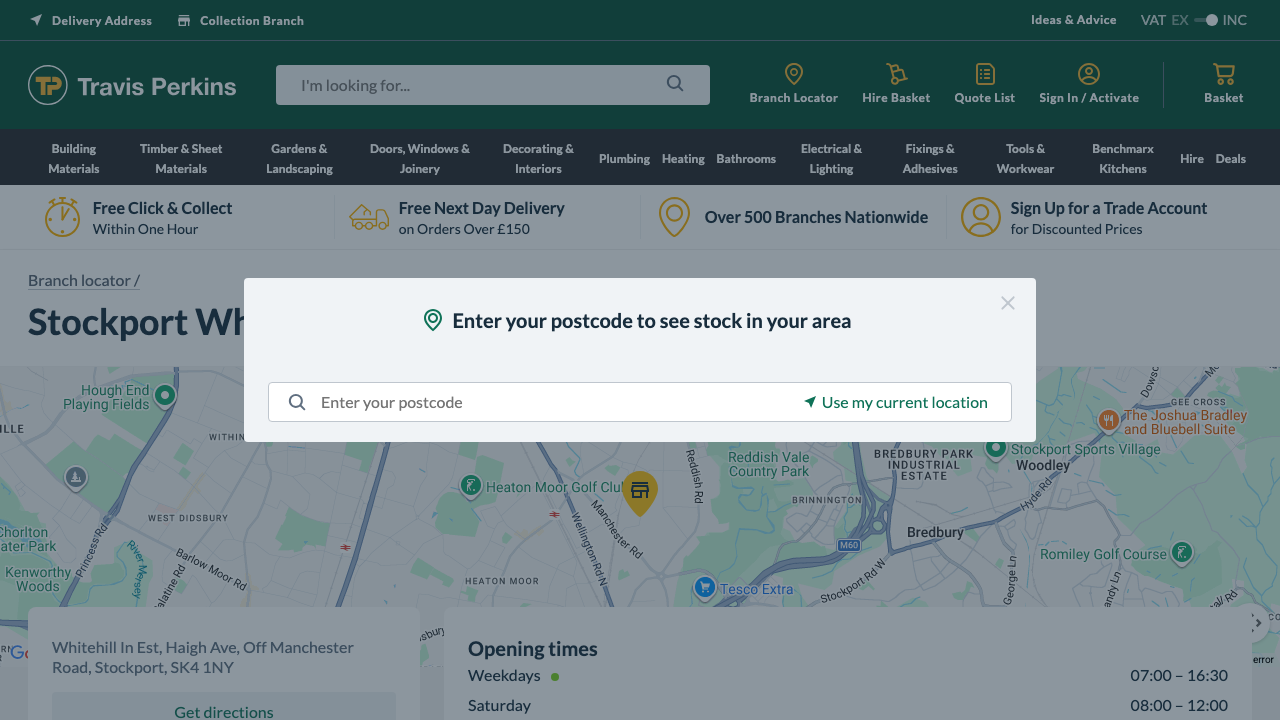1280x720 pixels.
Task: Click the Sign In / Activate icon
Action: point(1088,74)
